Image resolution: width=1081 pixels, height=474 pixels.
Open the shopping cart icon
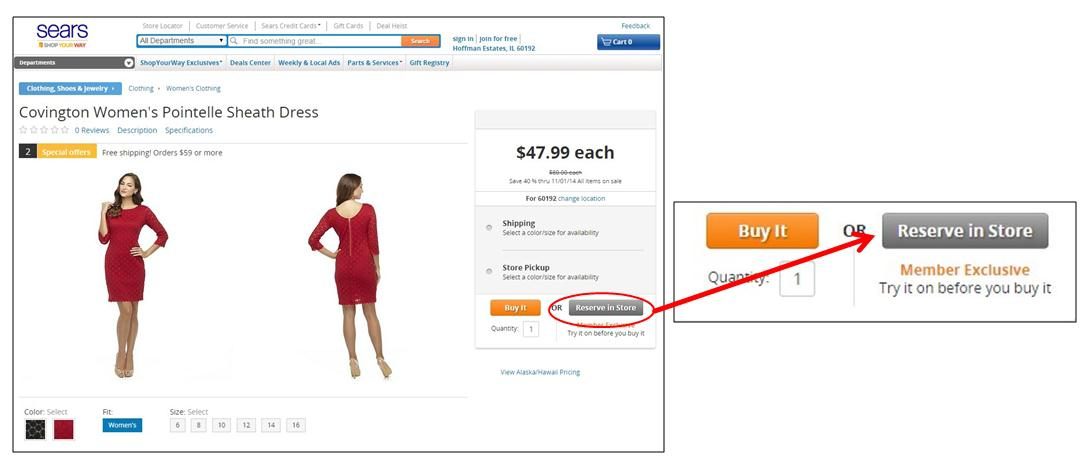(606, 42)
